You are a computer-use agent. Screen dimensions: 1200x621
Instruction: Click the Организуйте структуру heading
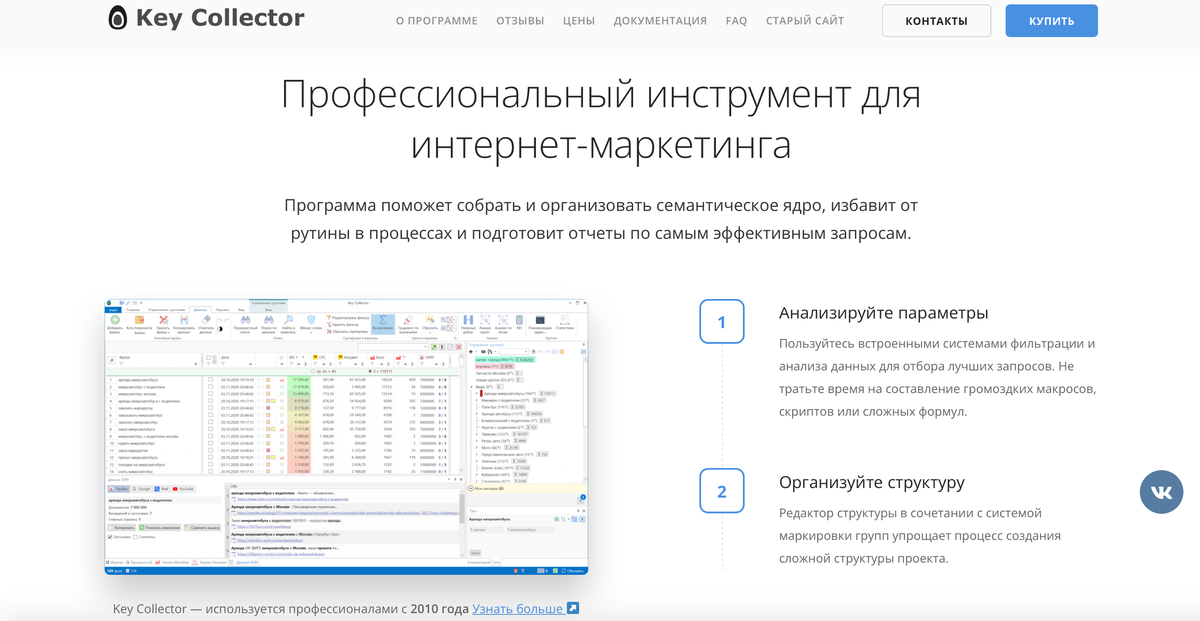coord(872,482)
